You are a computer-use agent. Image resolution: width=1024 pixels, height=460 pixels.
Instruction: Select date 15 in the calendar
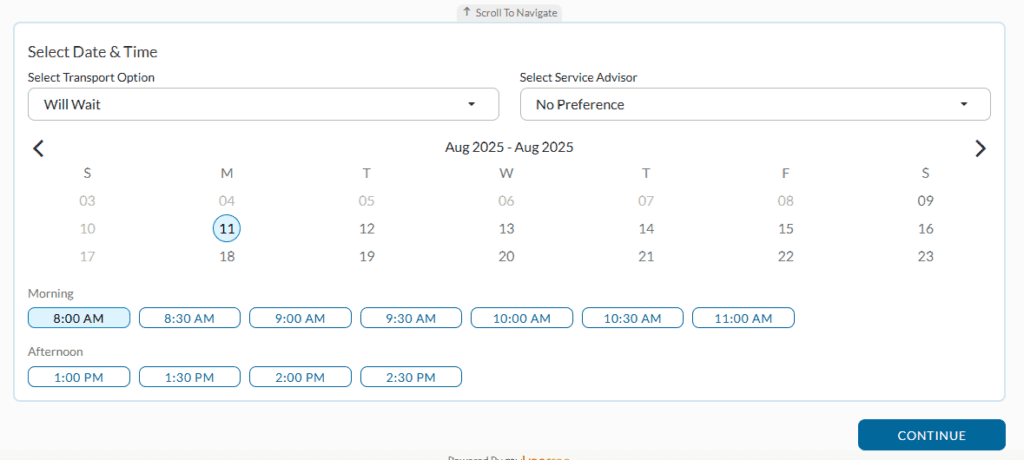(786, 229)
